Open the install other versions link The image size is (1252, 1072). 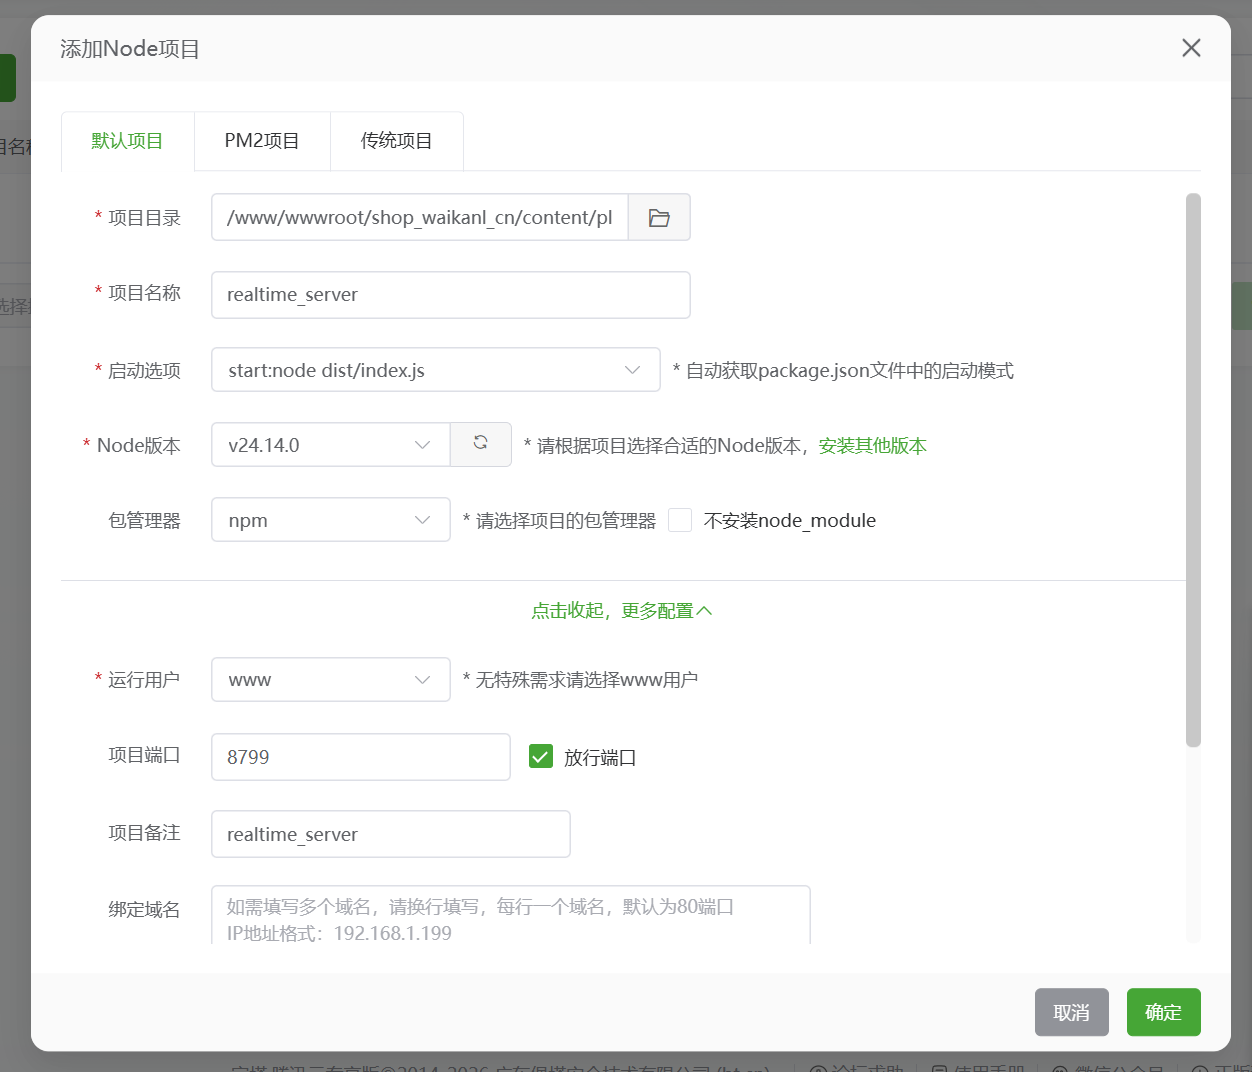(x=872, y=446)
